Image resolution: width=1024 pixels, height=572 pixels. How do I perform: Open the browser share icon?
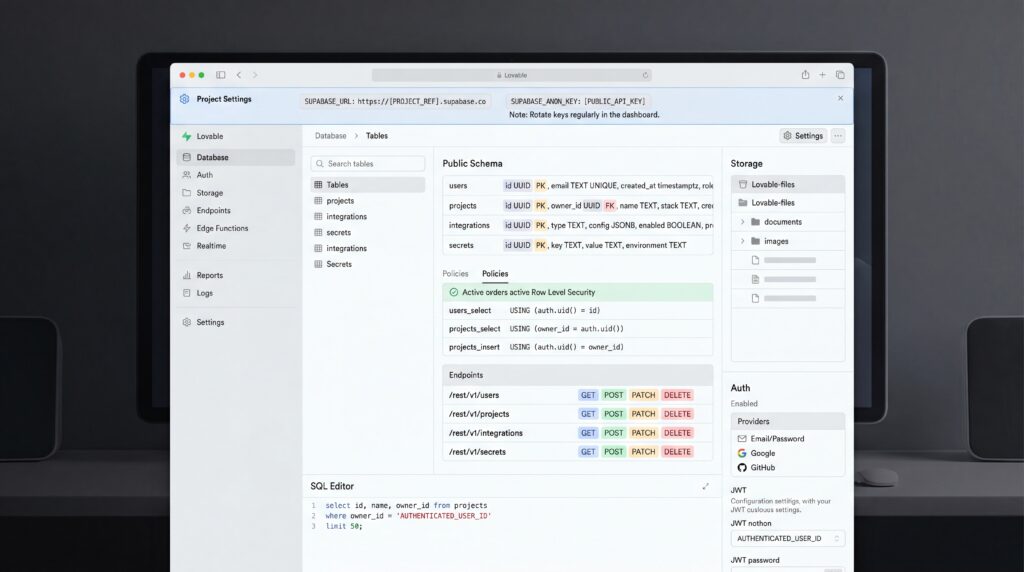tap(805, 74)
